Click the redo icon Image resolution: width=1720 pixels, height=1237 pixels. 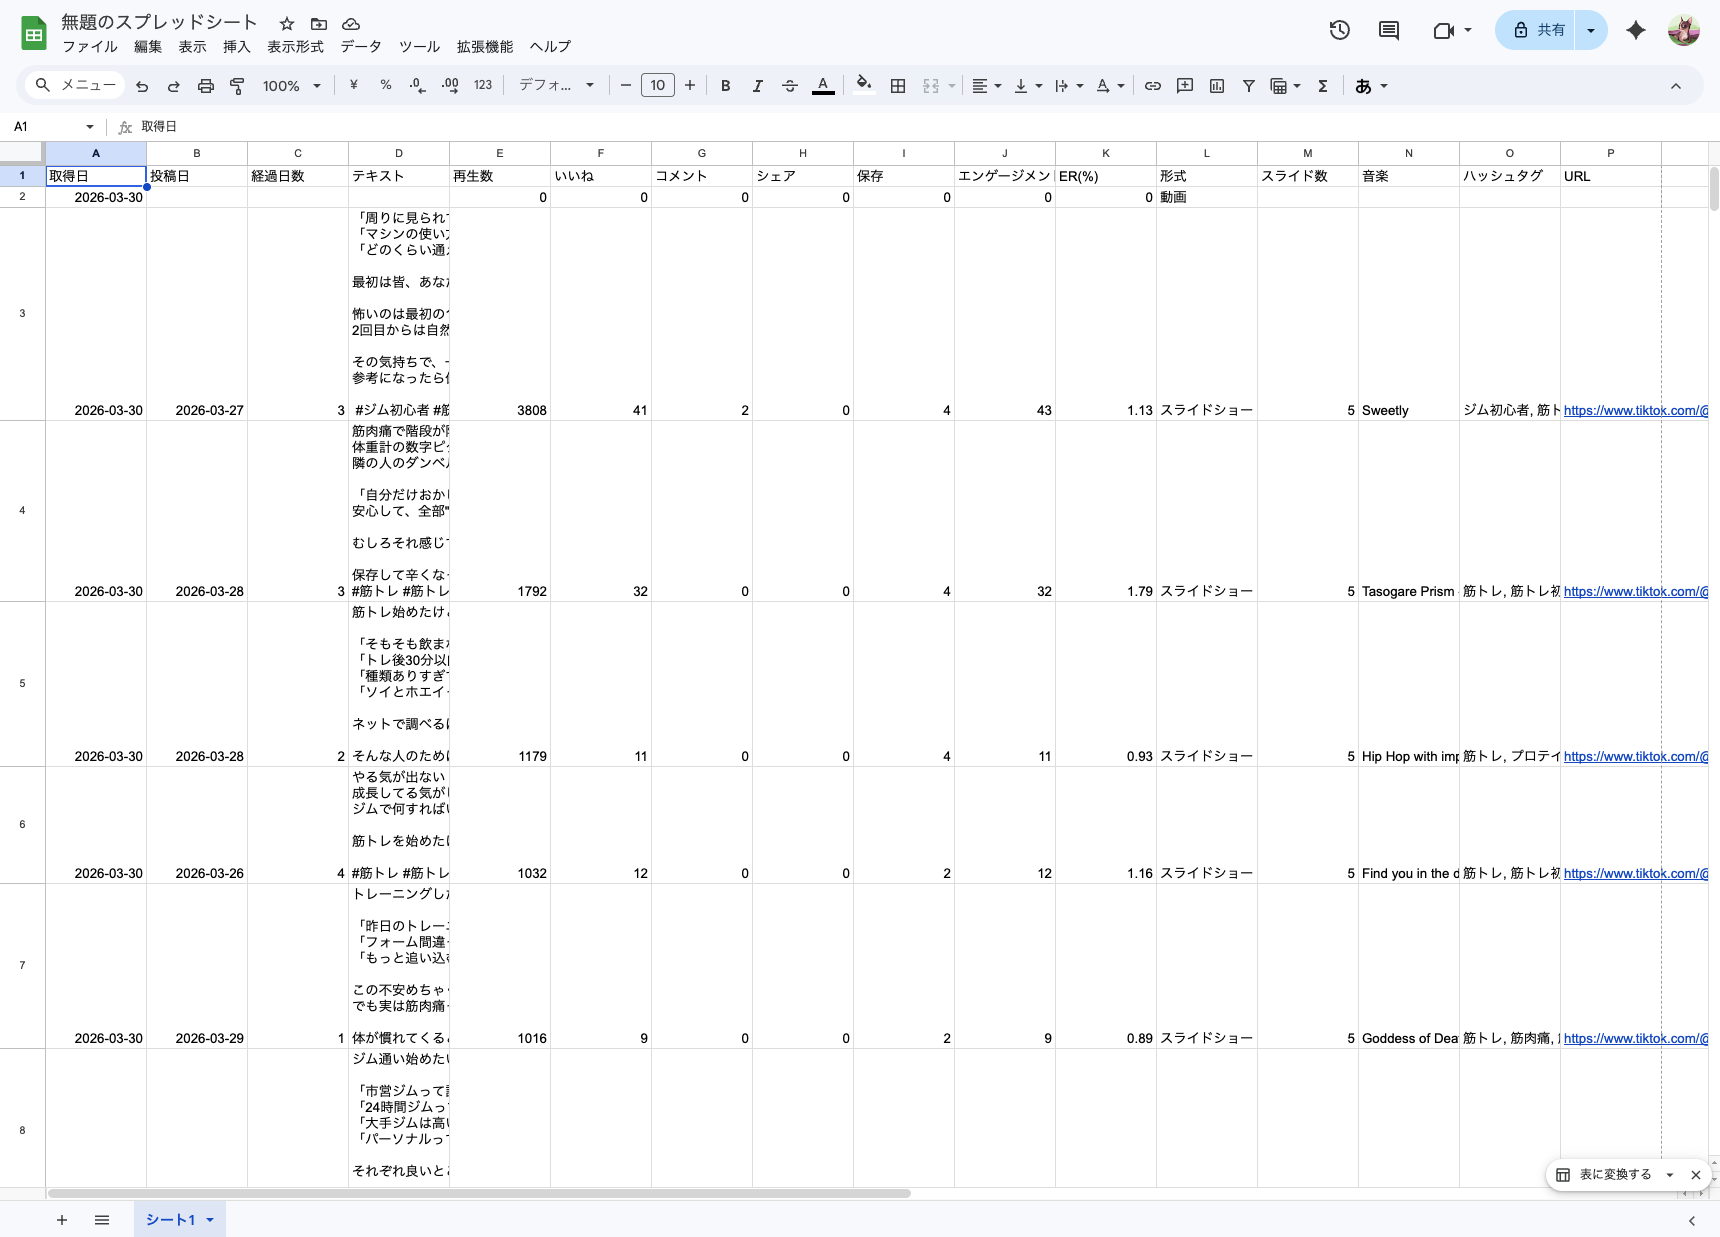(174, 86)
